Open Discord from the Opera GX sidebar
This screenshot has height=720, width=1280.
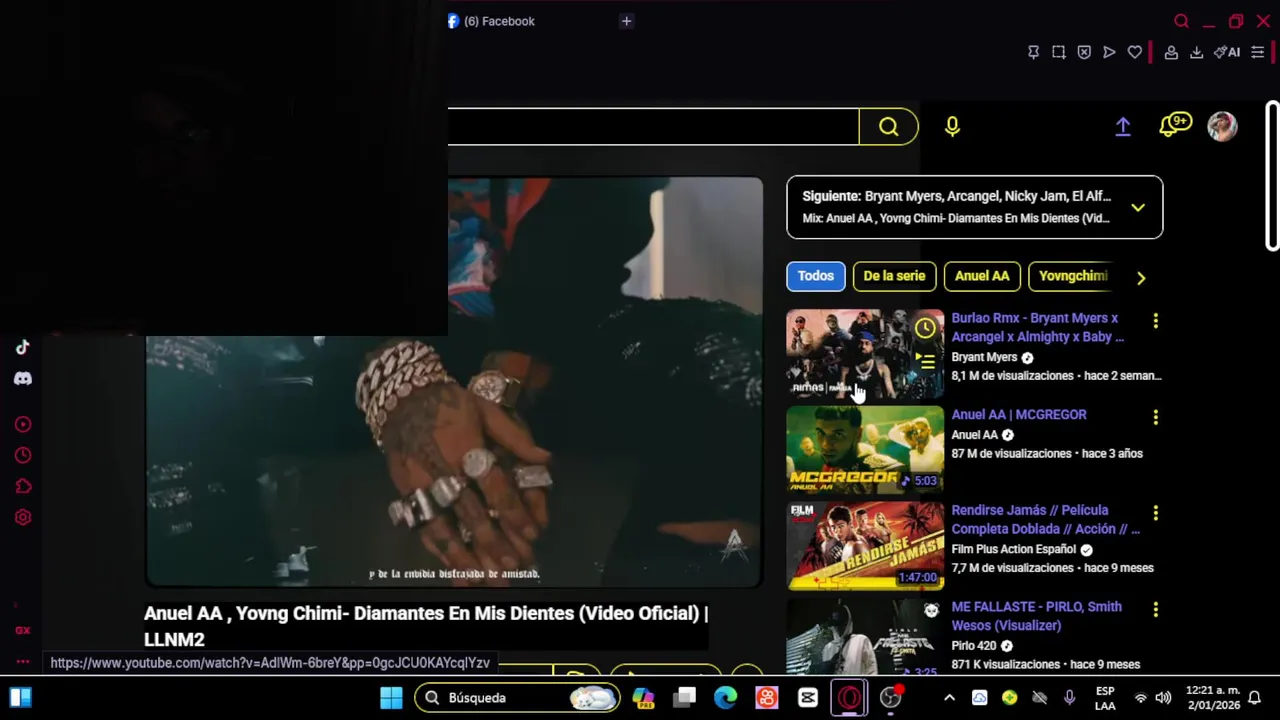coord(22,379)
